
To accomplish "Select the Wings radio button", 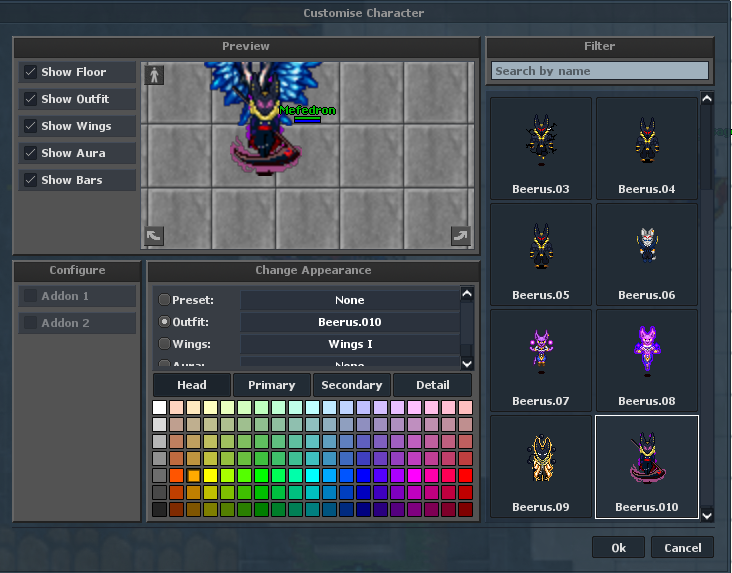I will [x=164, y=344].
